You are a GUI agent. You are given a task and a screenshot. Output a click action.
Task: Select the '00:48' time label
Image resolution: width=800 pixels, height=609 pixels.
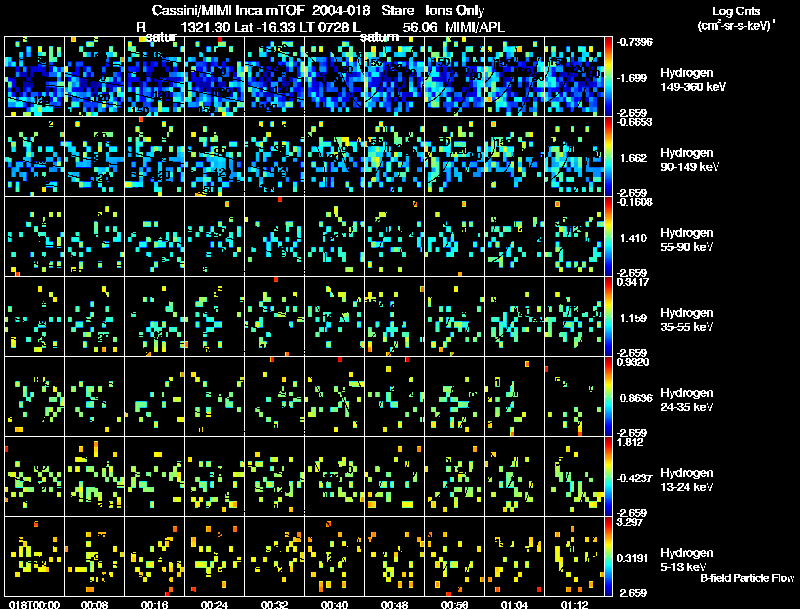point(394,604)
